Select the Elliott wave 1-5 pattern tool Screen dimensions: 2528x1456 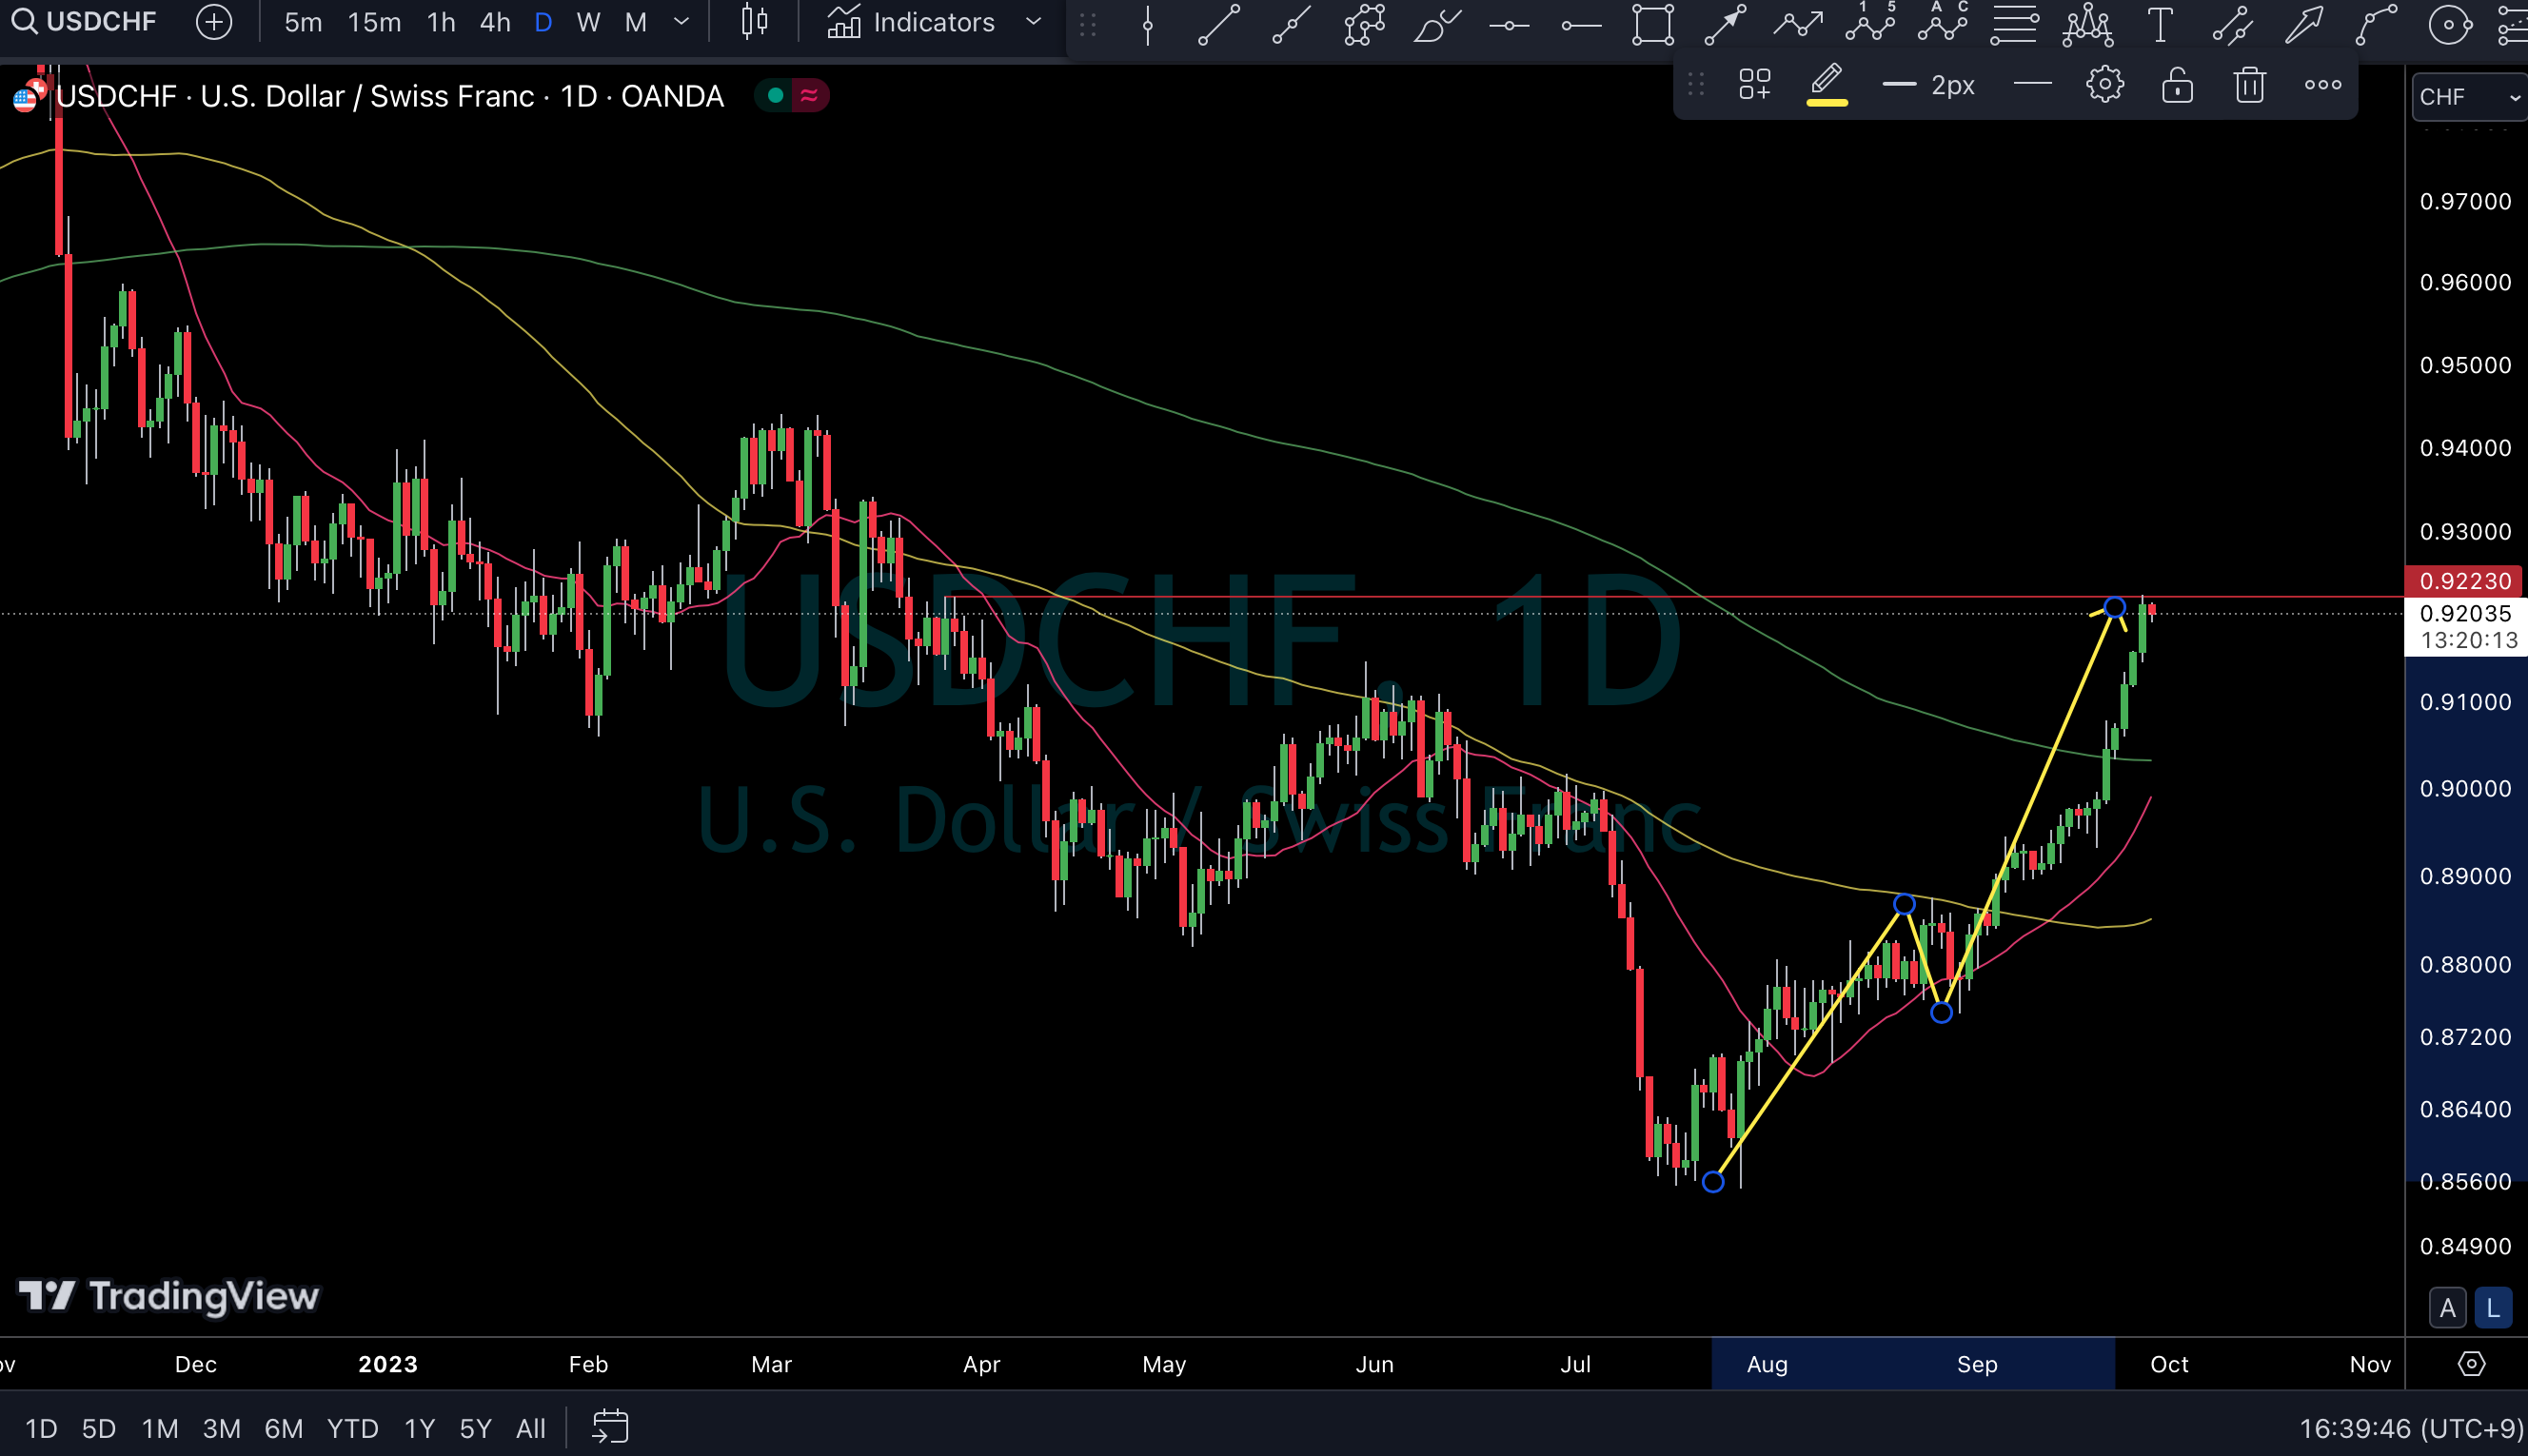[x=1870, y=23]
